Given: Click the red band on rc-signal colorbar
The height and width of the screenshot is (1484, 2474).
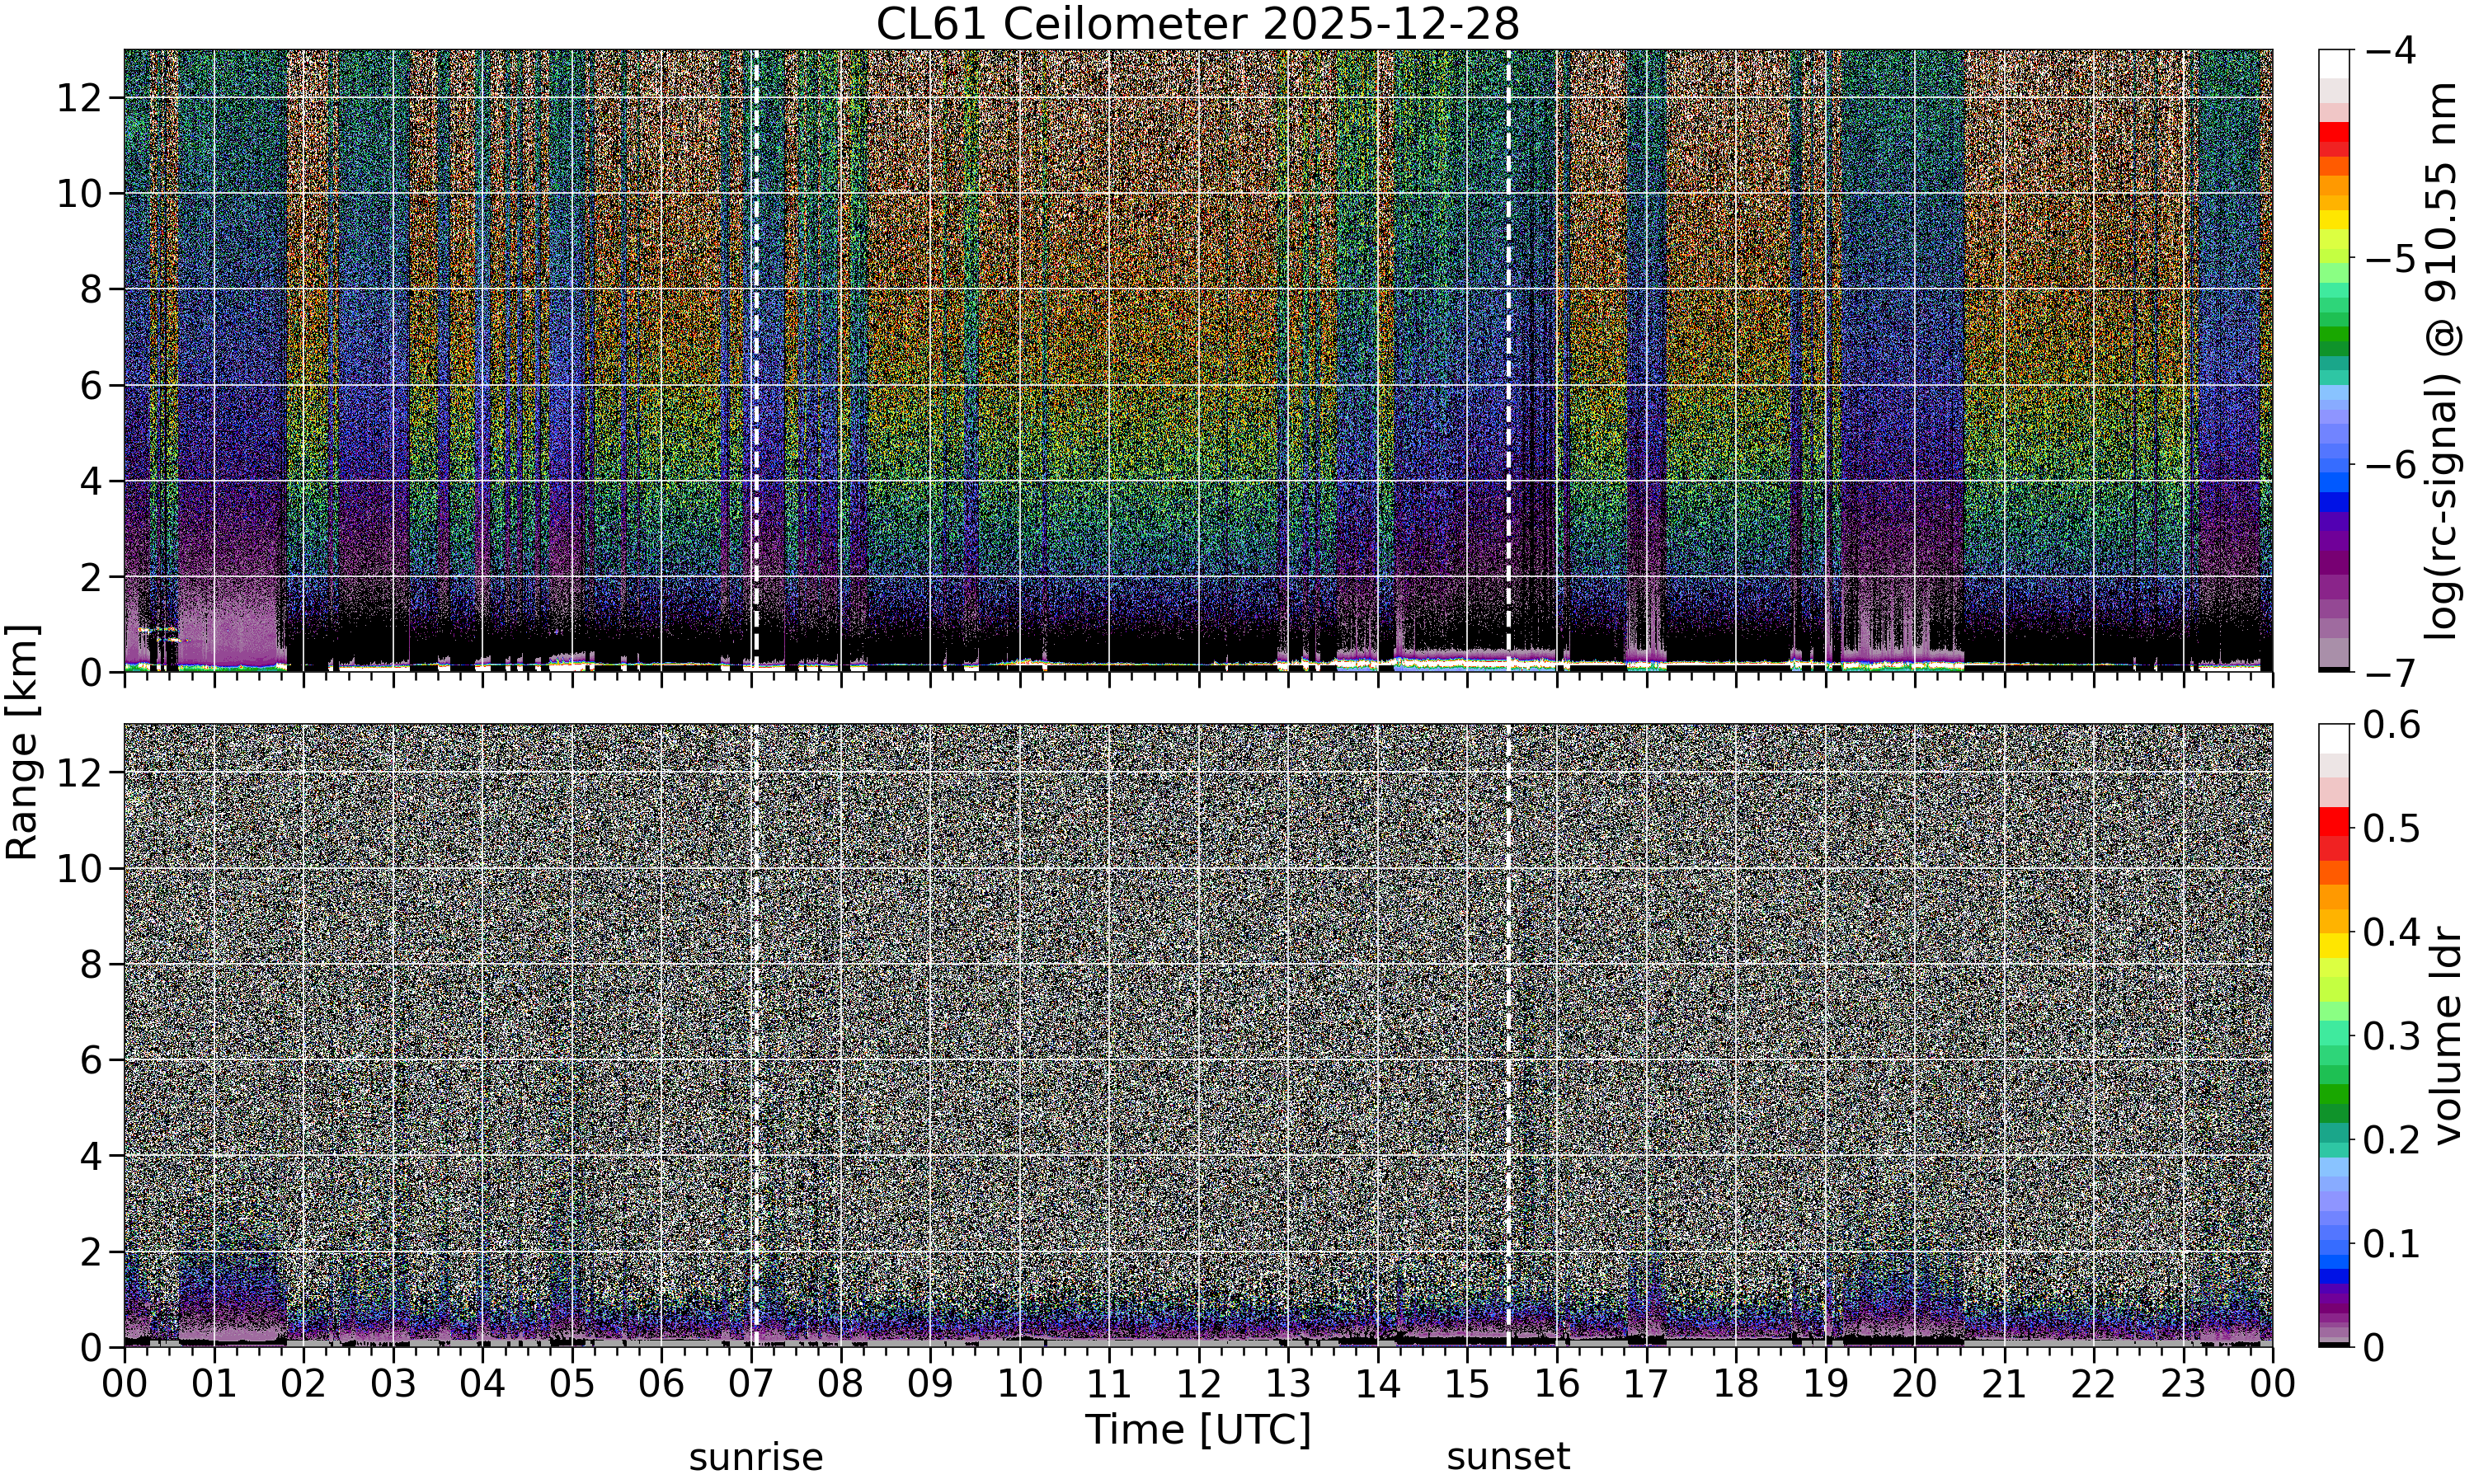Looking at the screenshot, I should tap(2333, 133).
